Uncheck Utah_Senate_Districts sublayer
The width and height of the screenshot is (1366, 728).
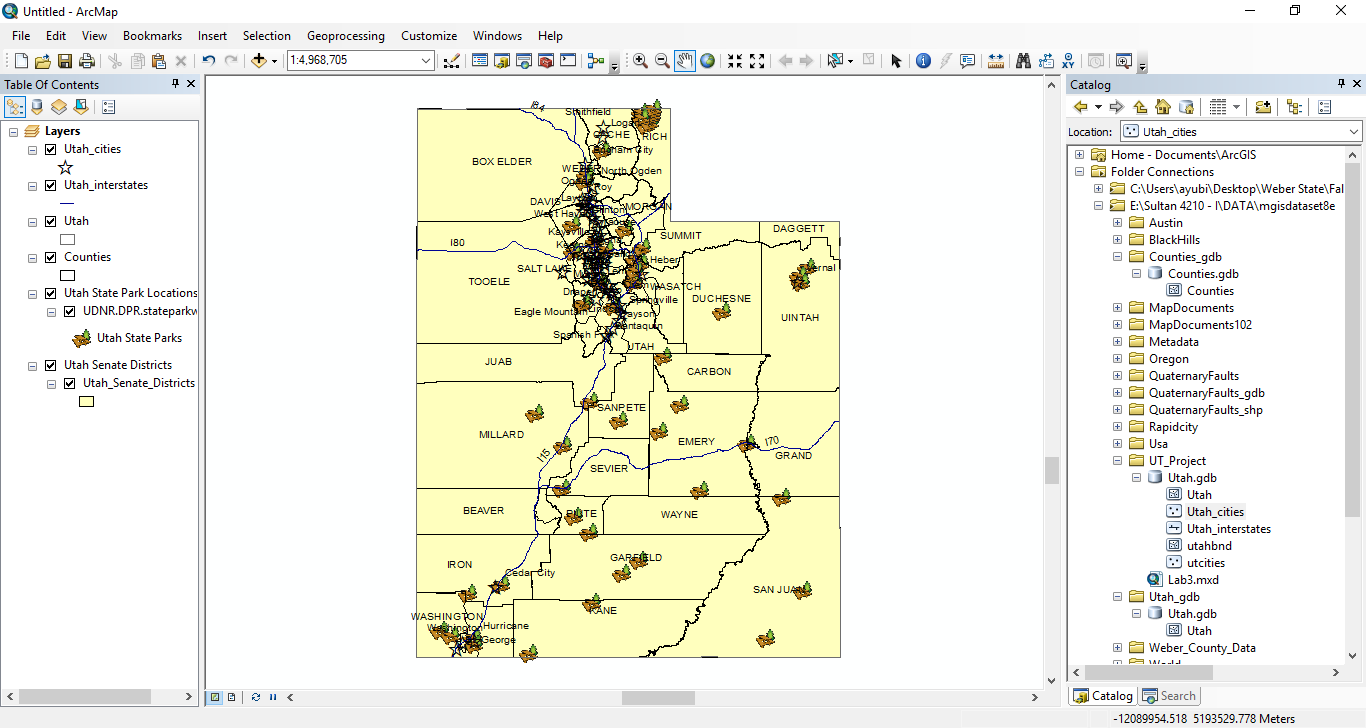click(69, 383)
